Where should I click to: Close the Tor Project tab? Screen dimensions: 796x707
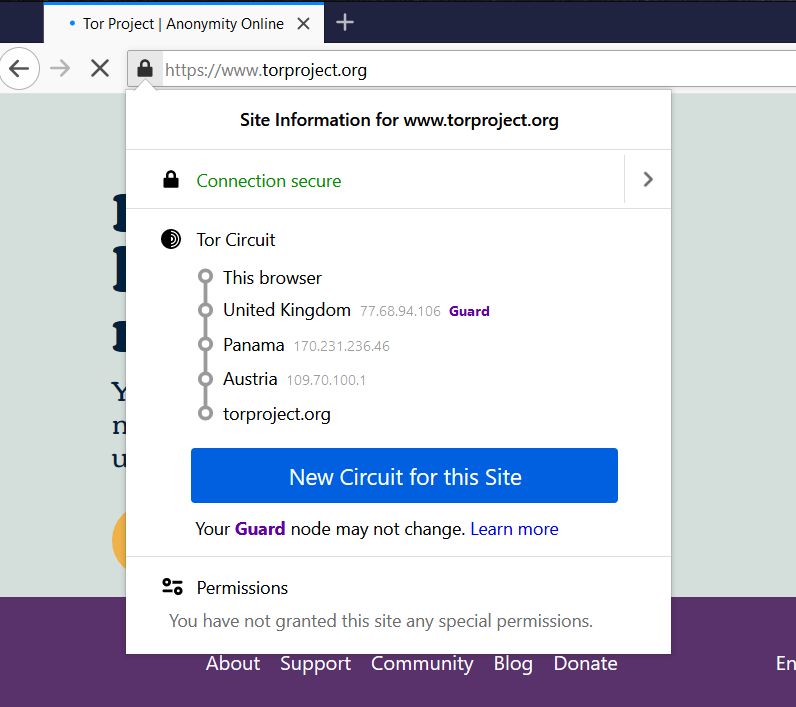pos(303,23)
